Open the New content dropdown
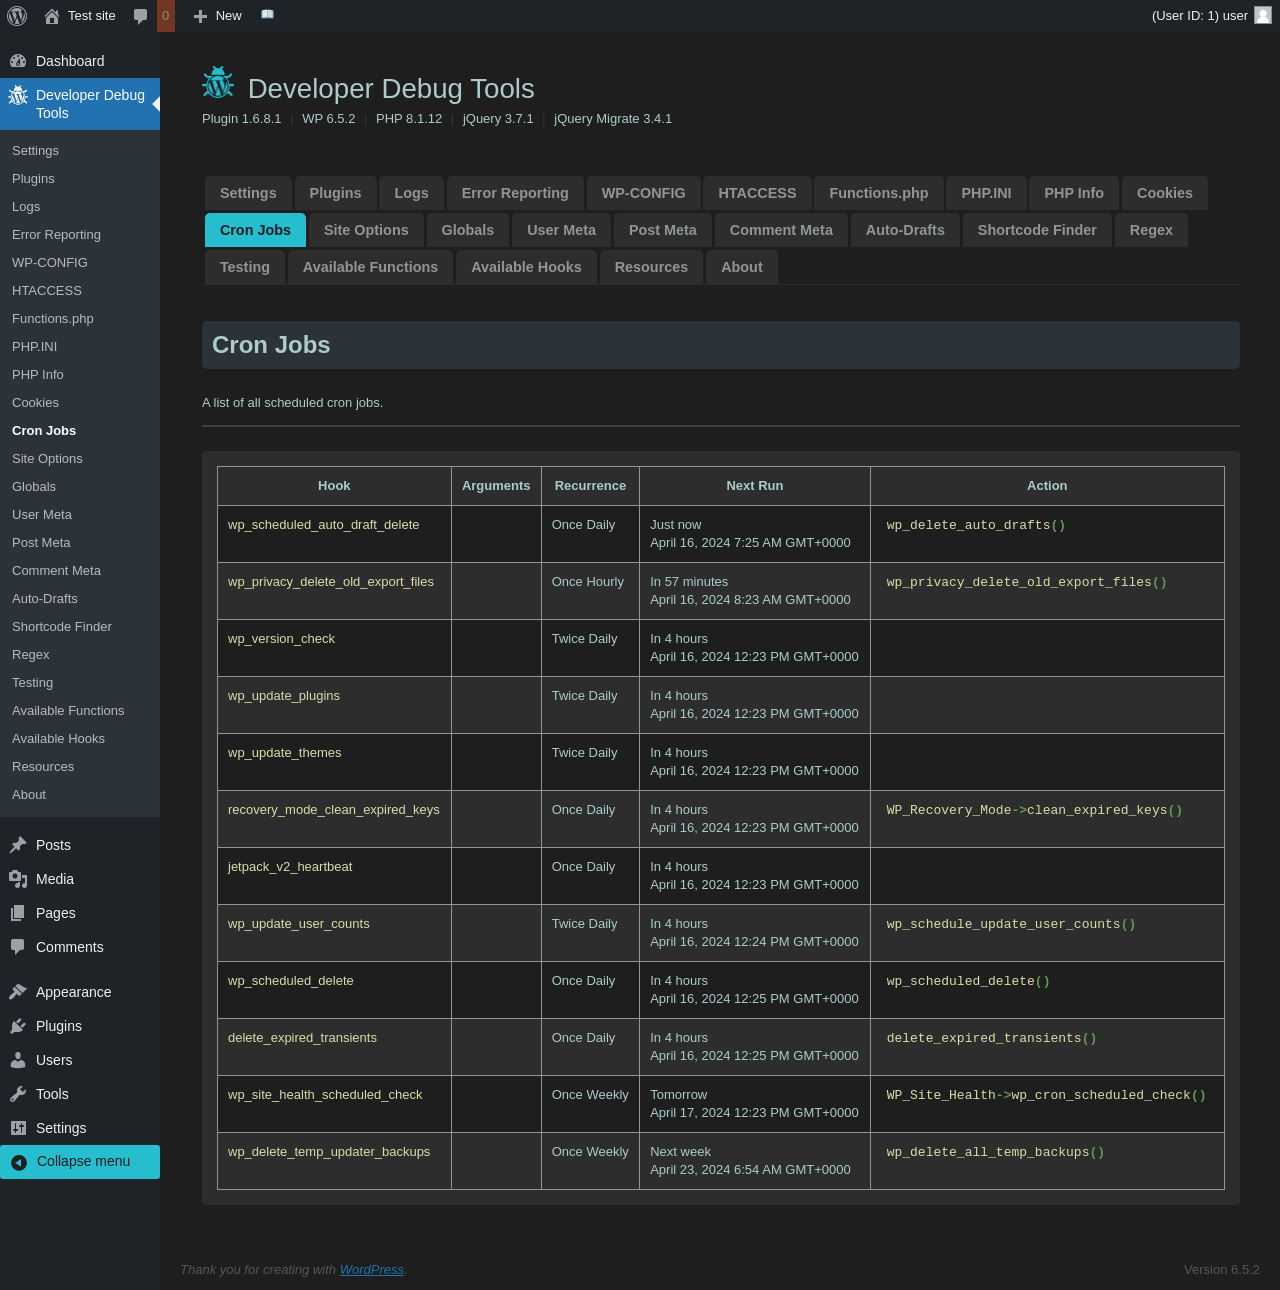 pyautogui.click(x=218, y=16)
